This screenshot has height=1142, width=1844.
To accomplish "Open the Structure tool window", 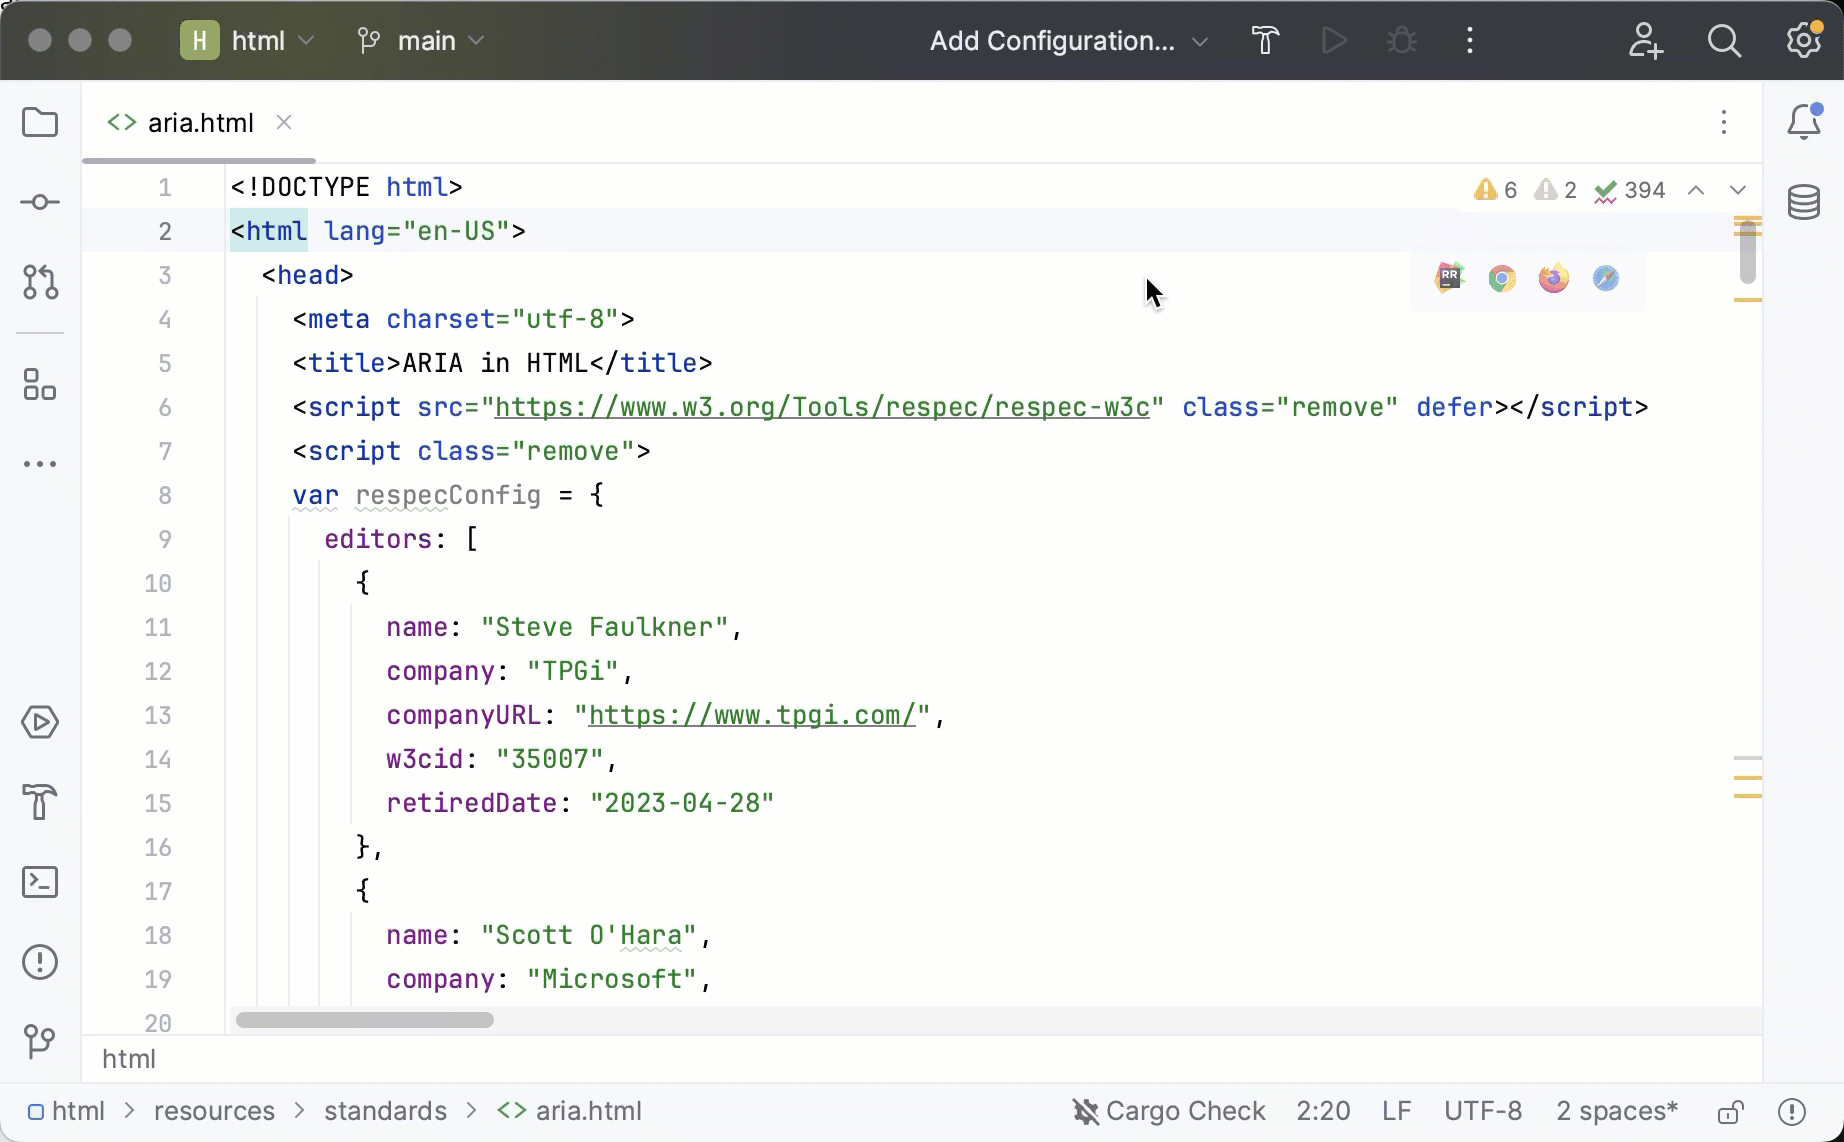I will [40, 385].
